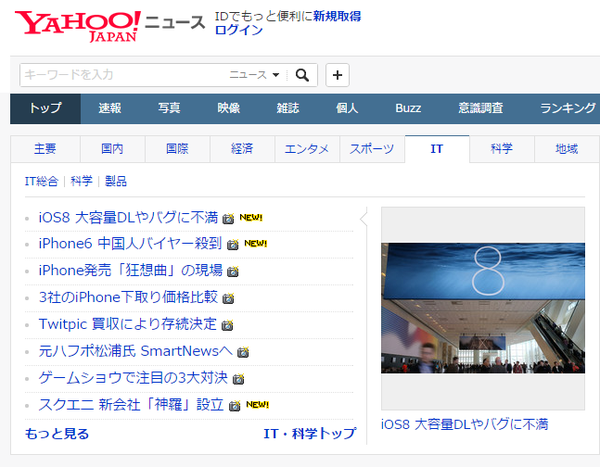Open headline iPhone6 中国人バイヤー殺到
This screenshot has height=467, width=600.
(130, 243)
